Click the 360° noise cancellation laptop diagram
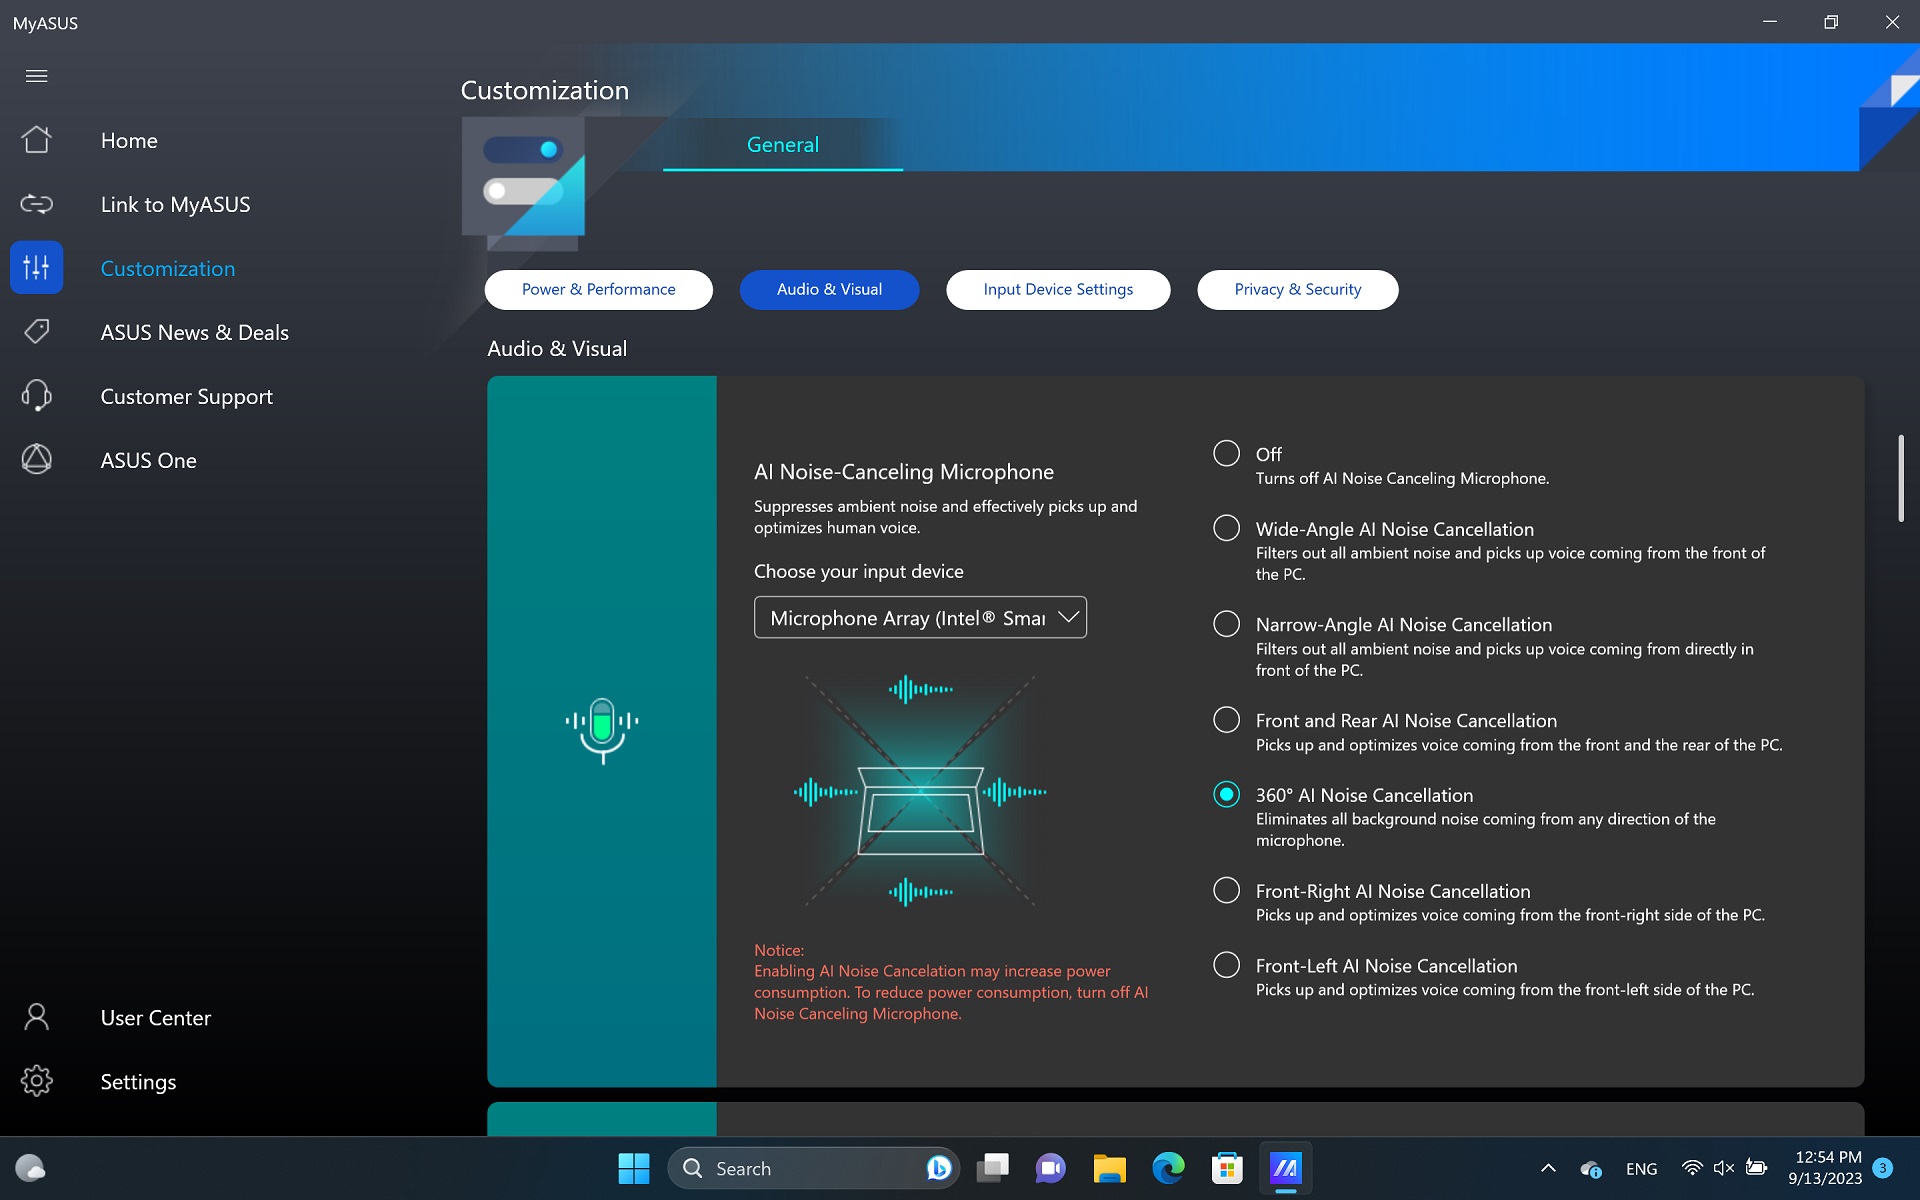 pos(920,790)
